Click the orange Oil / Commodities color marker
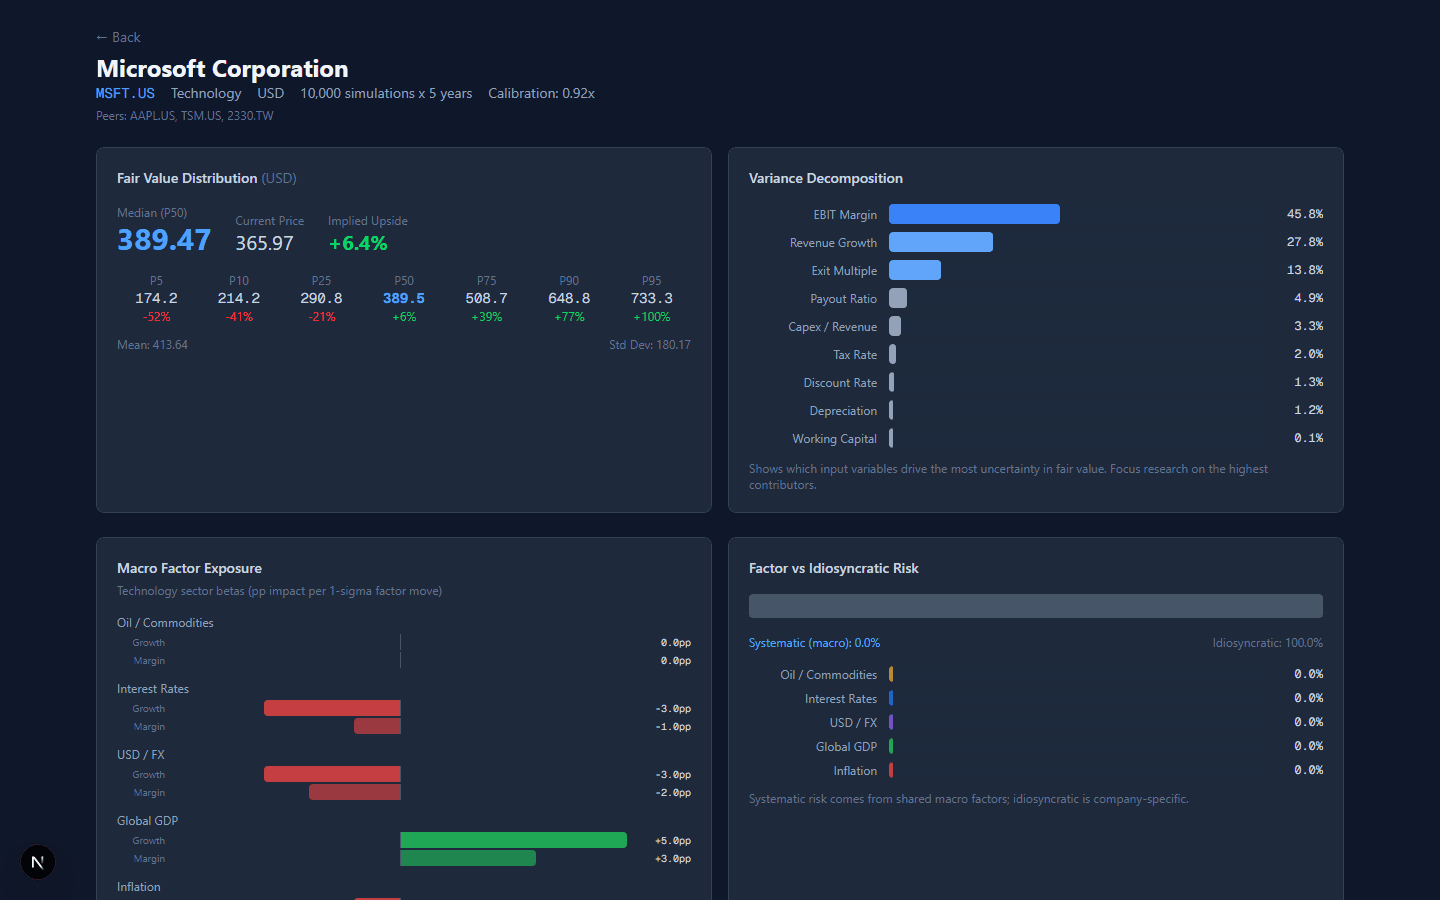 (891, 674)
